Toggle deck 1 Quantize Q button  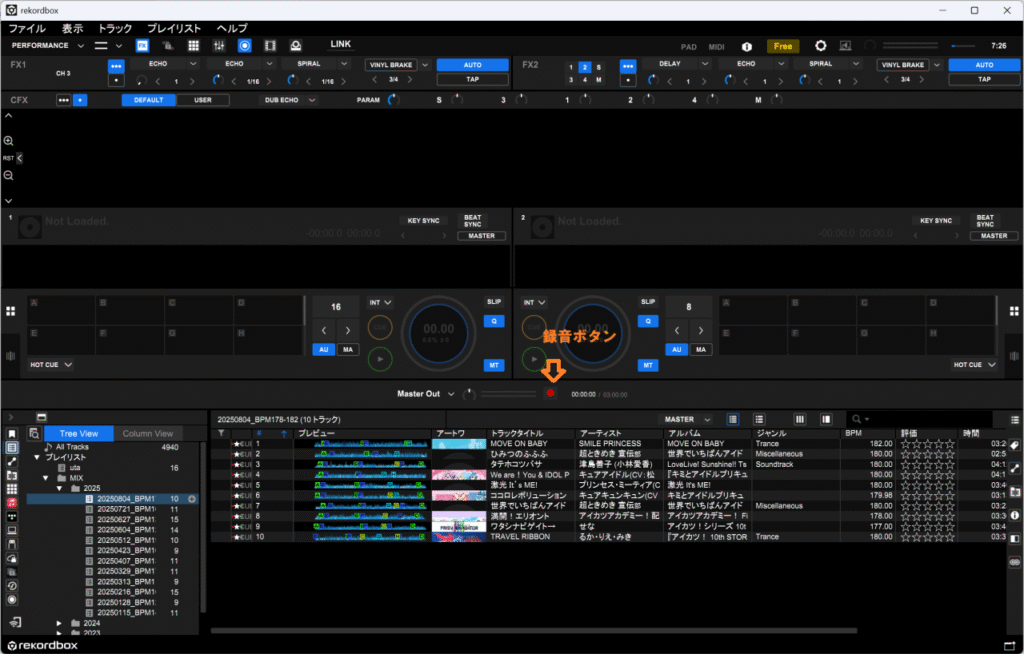(494, 321)
